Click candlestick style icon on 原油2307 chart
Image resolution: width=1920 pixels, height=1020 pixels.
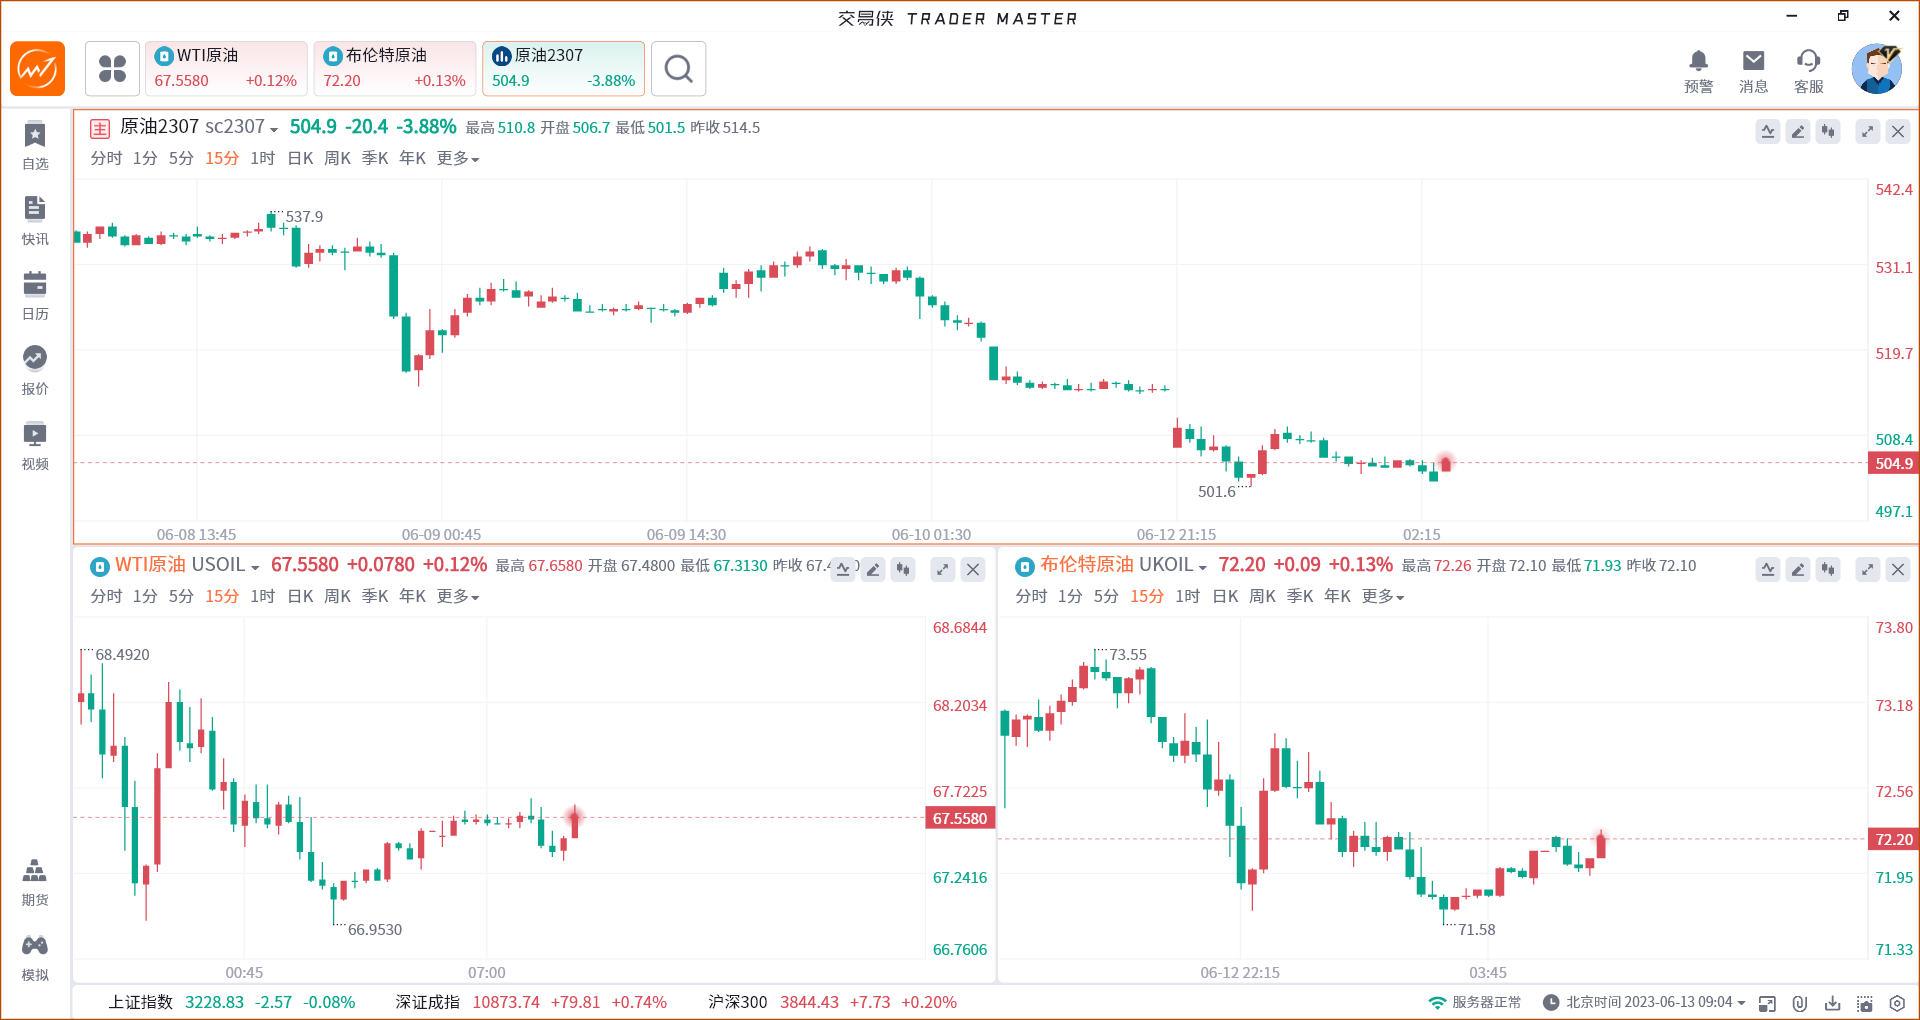tap(1828, 131)
